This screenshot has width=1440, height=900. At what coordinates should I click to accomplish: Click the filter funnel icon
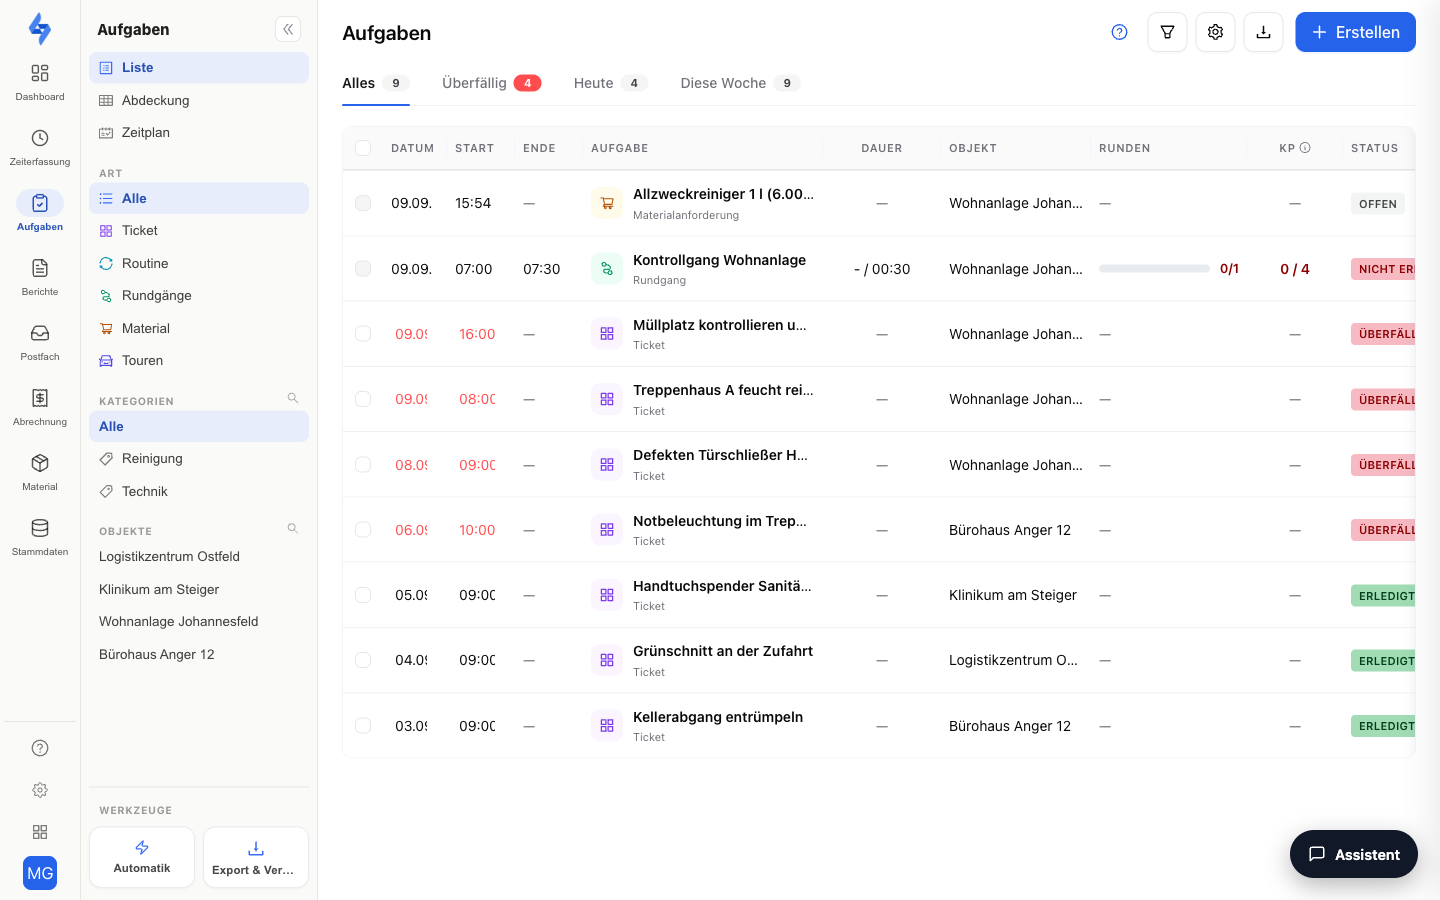pos(1167,32)
